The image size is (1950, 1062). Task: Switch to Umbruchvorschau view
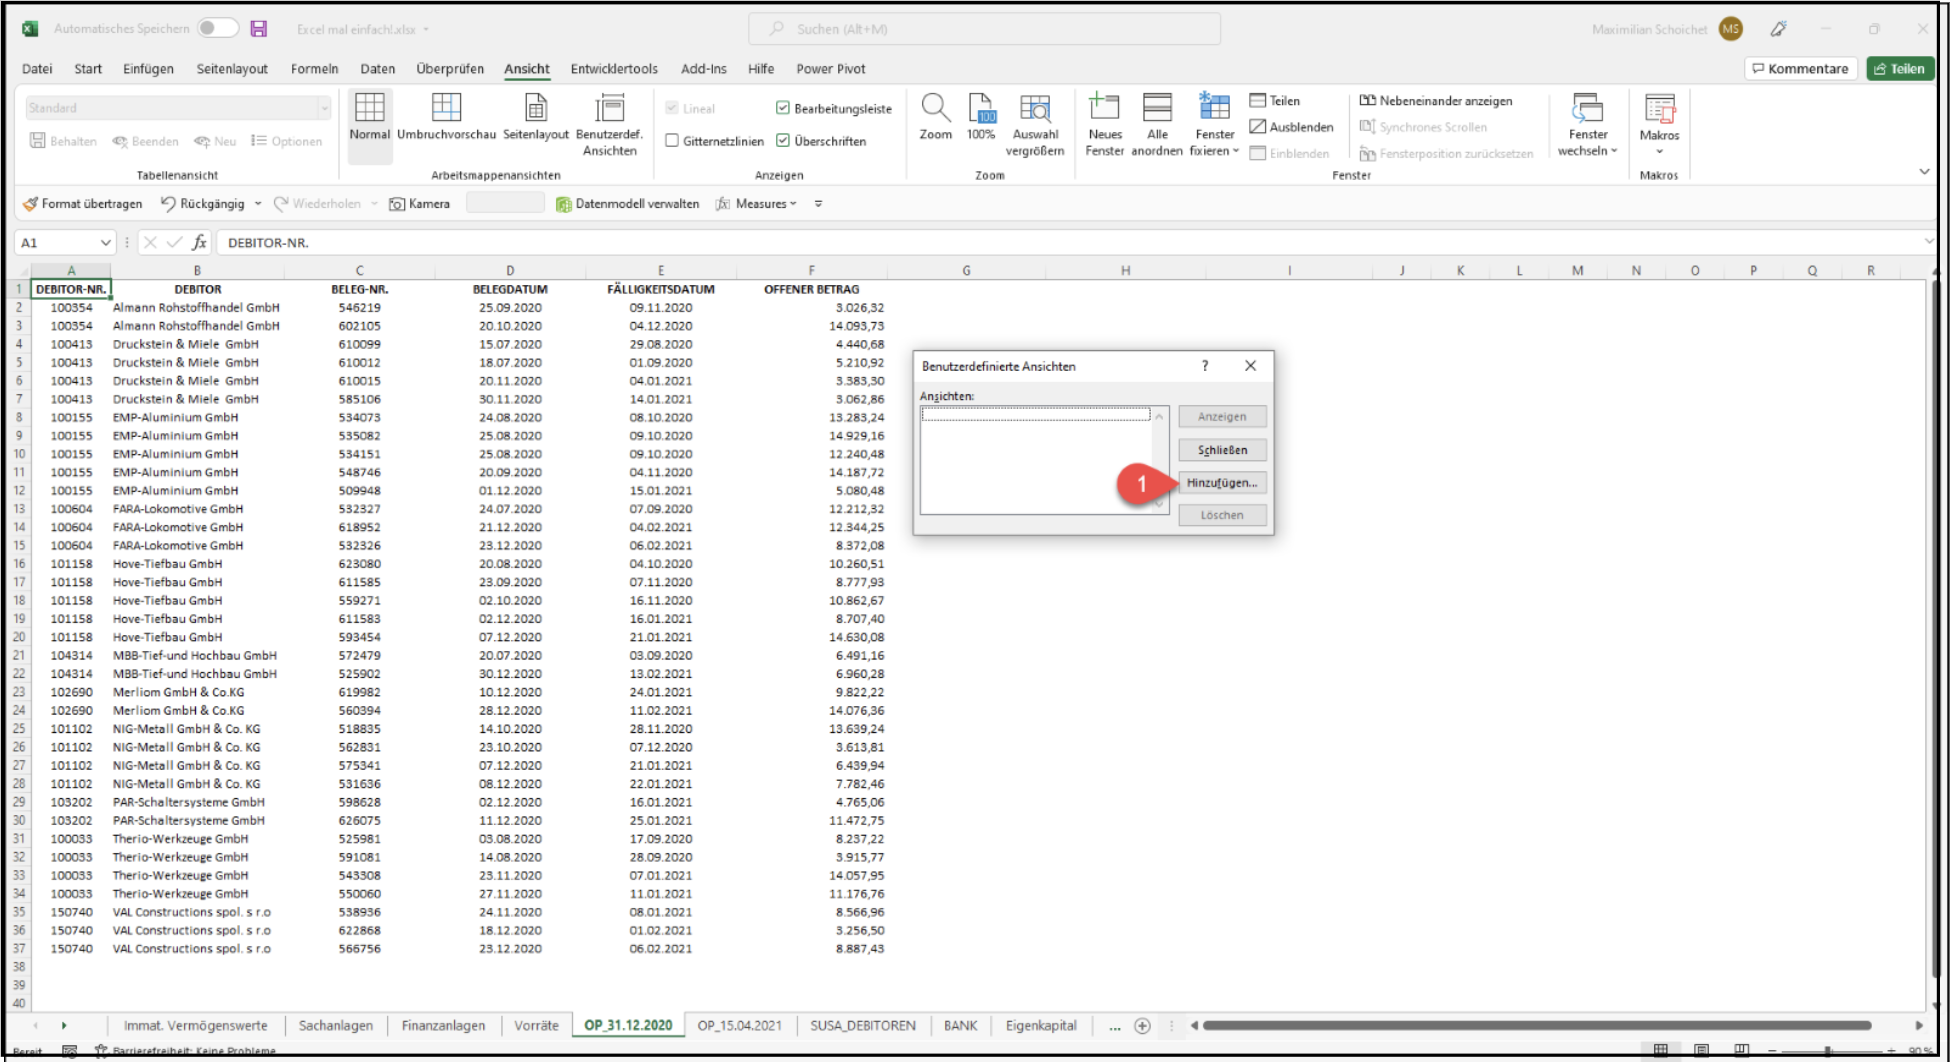(446, 116)
